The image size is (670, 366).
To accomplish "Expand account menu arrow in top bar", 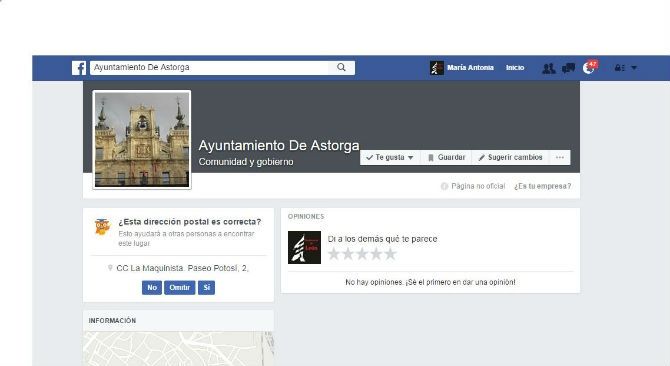I will point(634,67).
